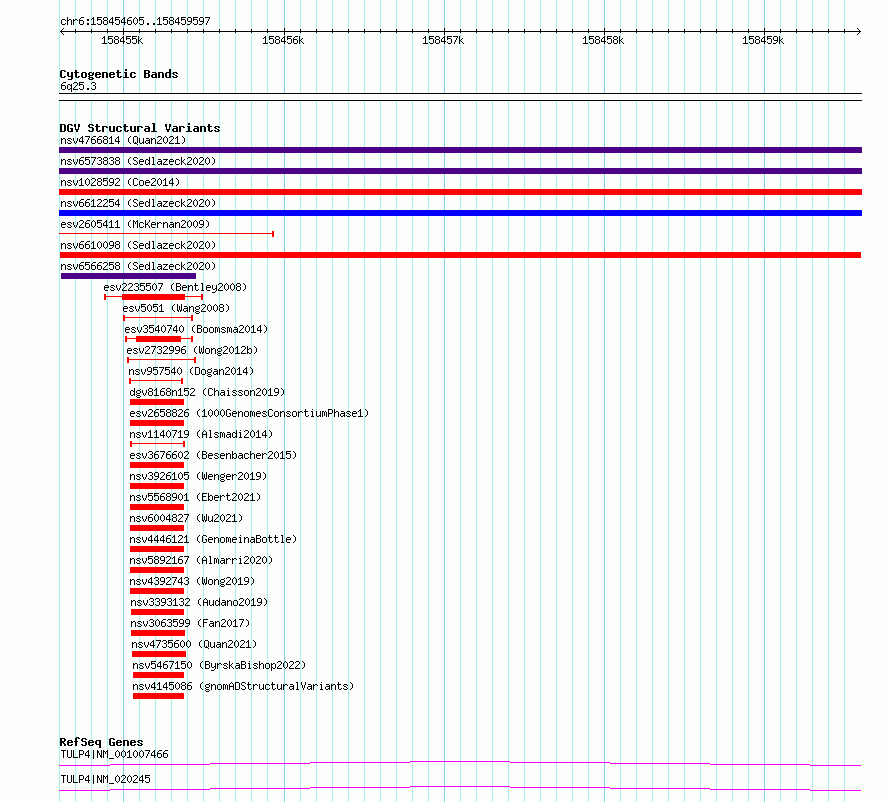The image size is (890, 802).
Task: Click the blue bar of nsv6612254
Action: tap(460, 213)
